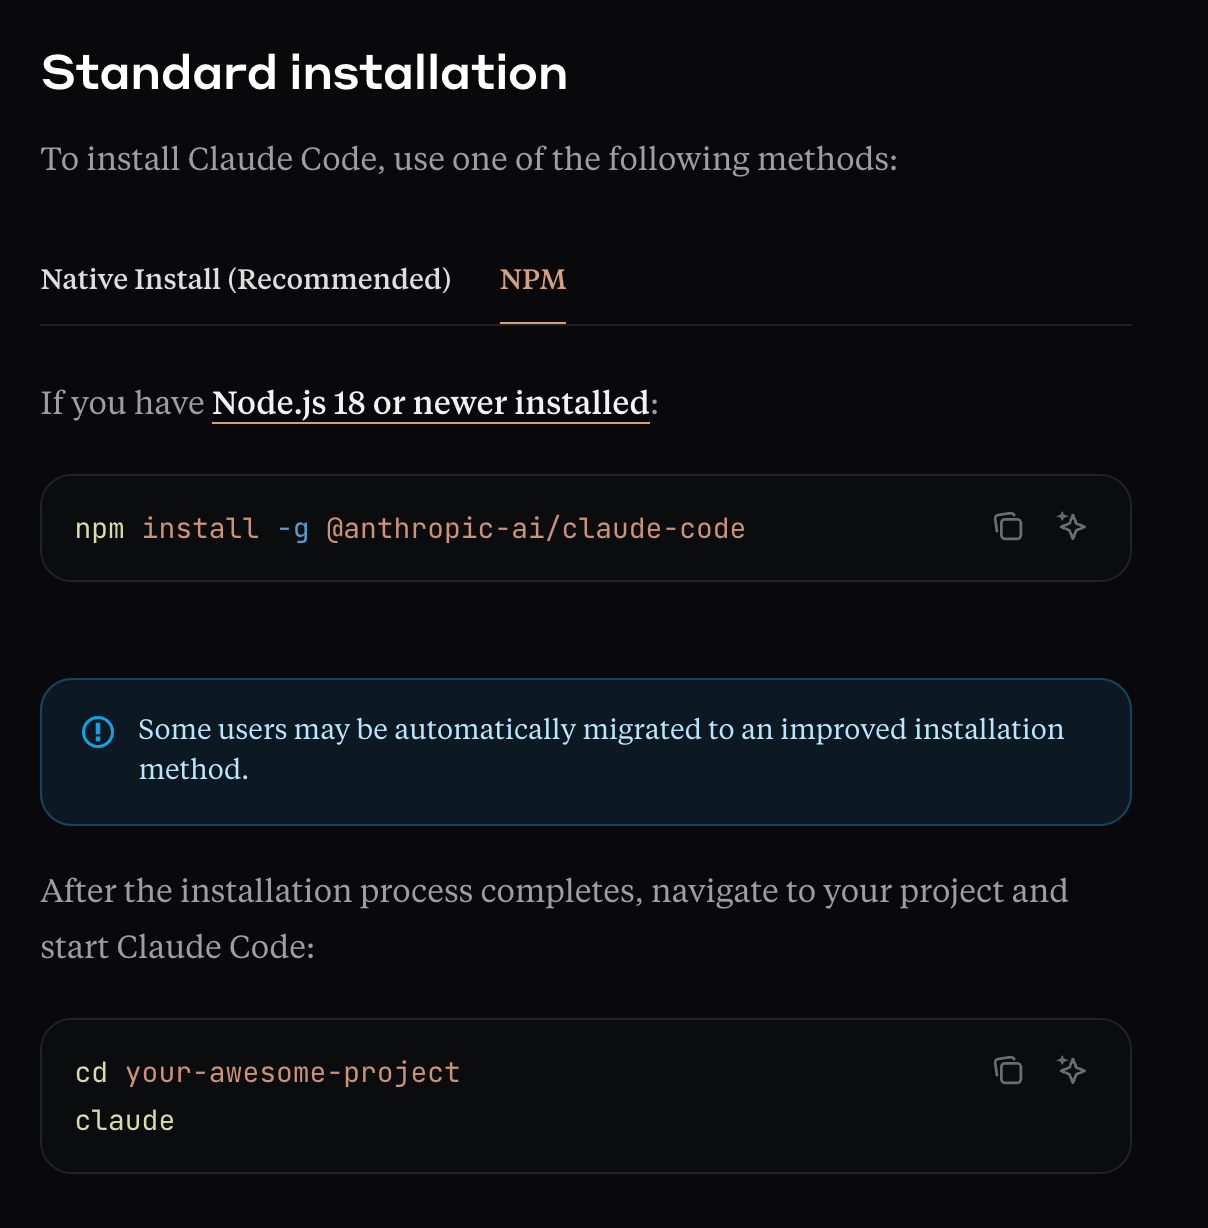Copy the cd your-awesome-project code block
Image resolution: width=1208 pixels, height=1228 pixels.
[1008, 1070]
